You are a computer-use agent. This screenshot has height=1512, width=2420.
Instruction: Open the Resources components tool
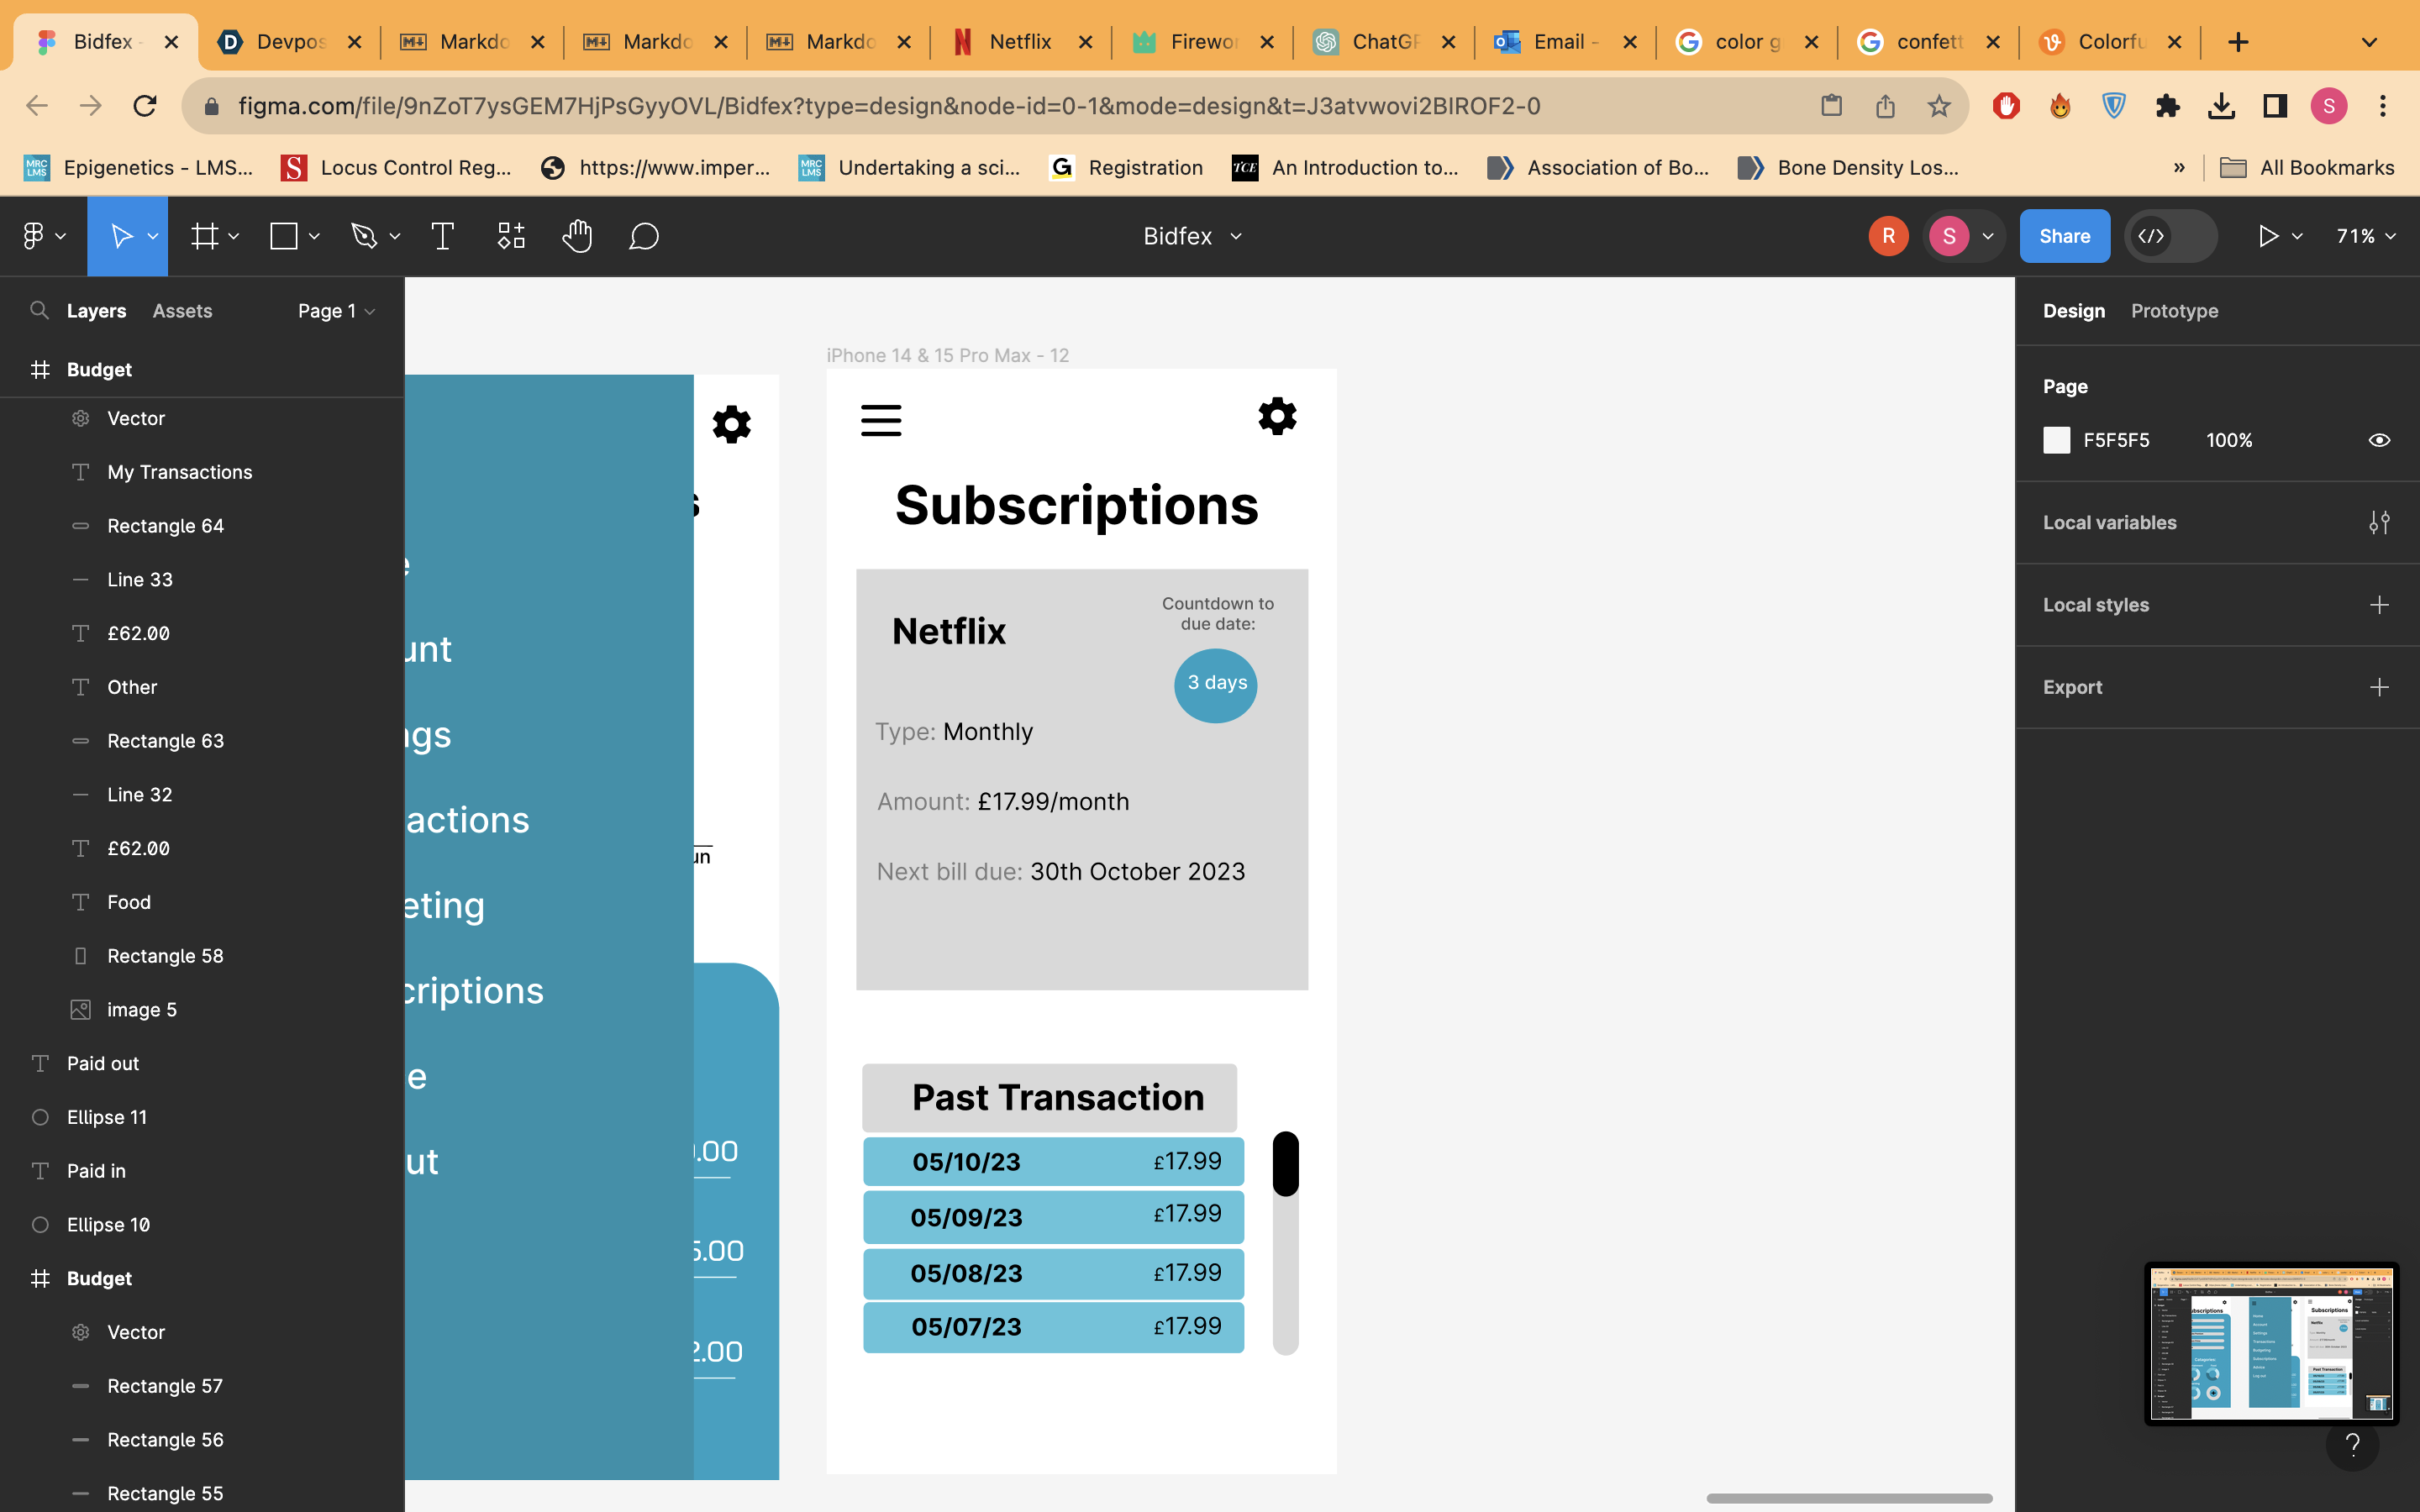(511, 236)
